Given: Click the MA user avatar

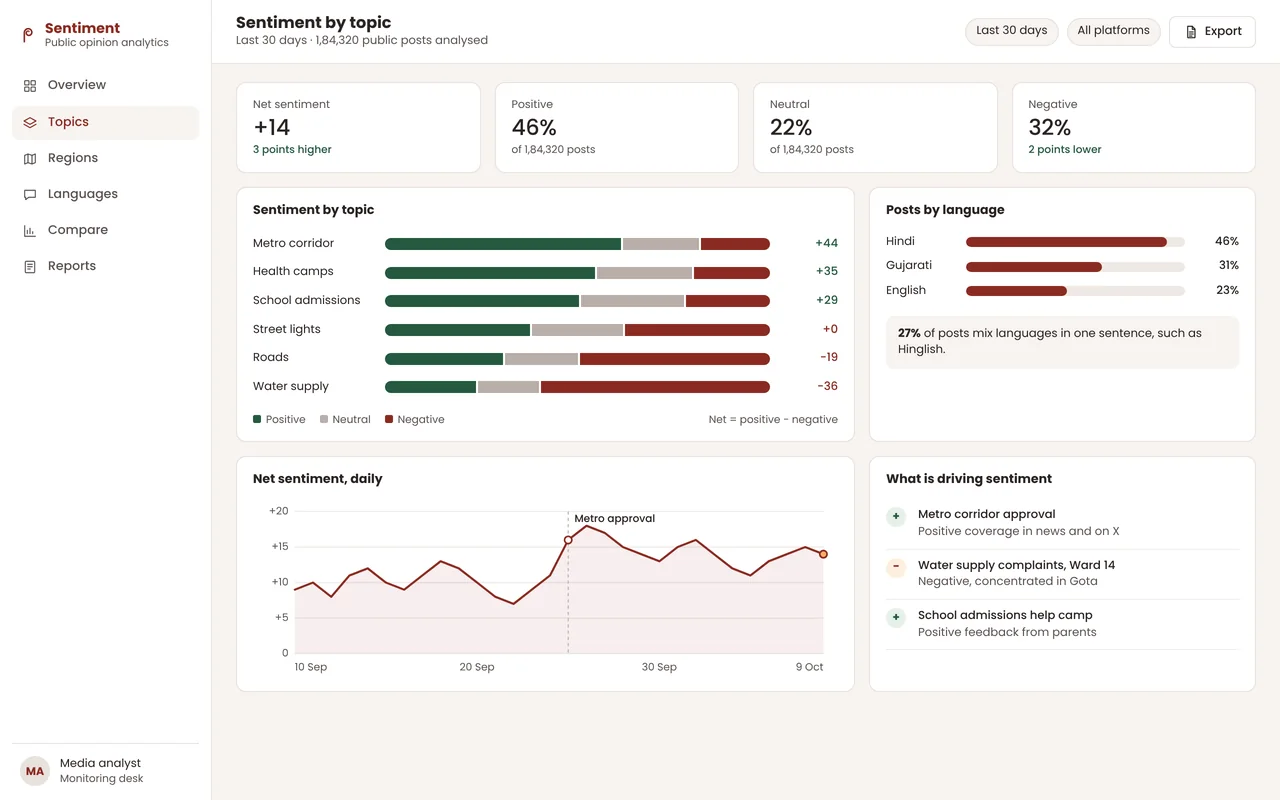Looking at the screenshot, I should tap(35, 771).
